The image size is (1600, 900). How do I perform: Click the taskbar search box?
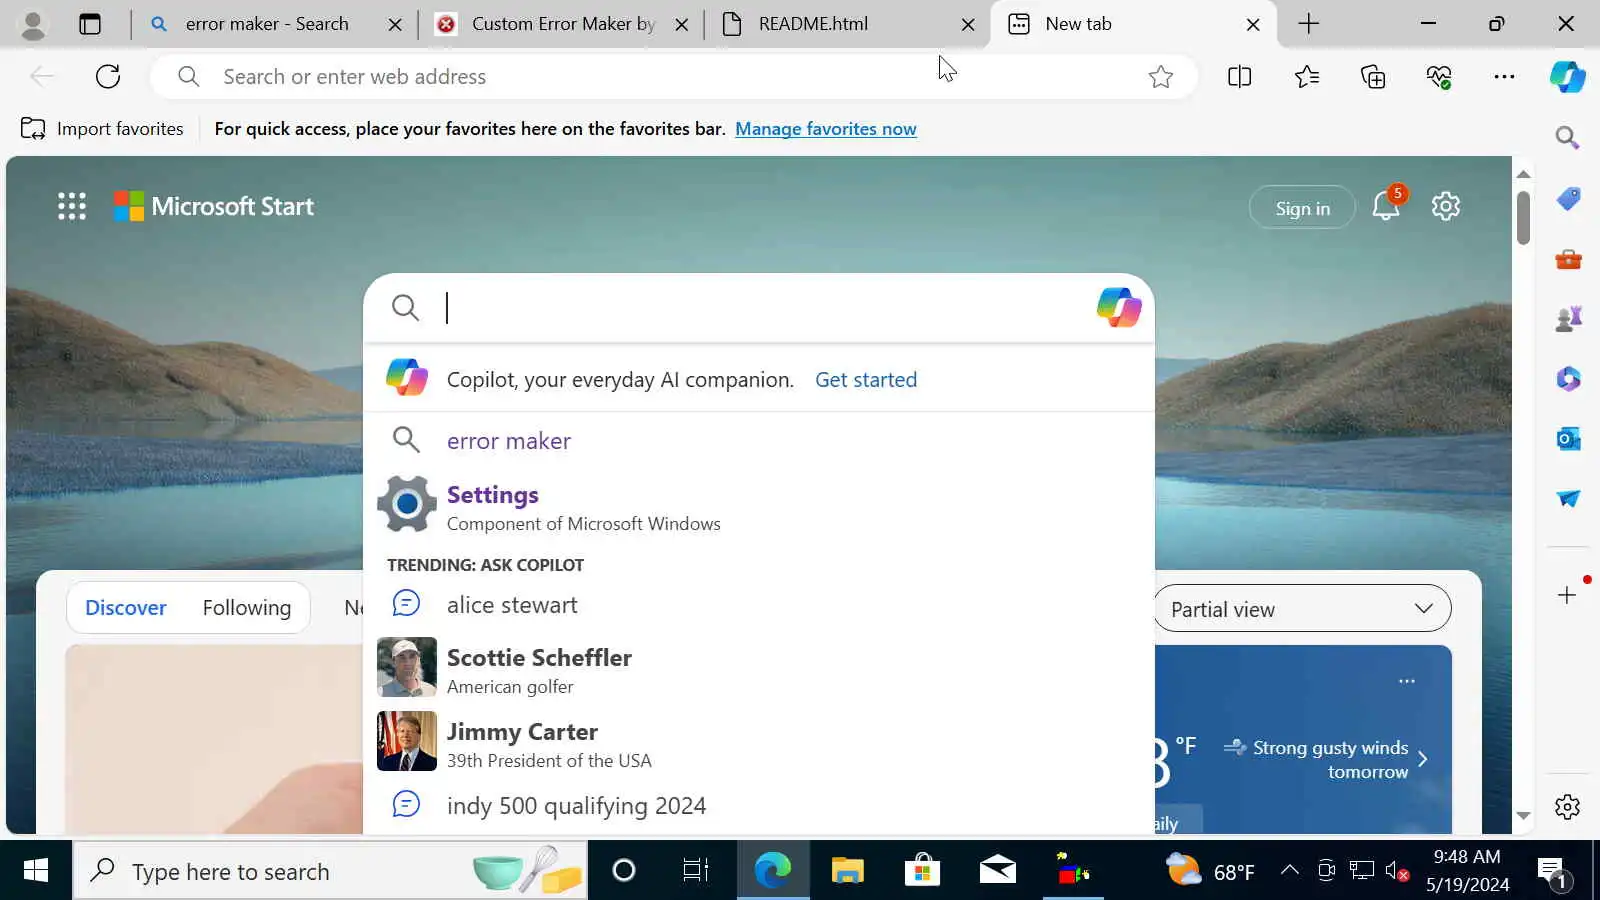click(330, 871)
